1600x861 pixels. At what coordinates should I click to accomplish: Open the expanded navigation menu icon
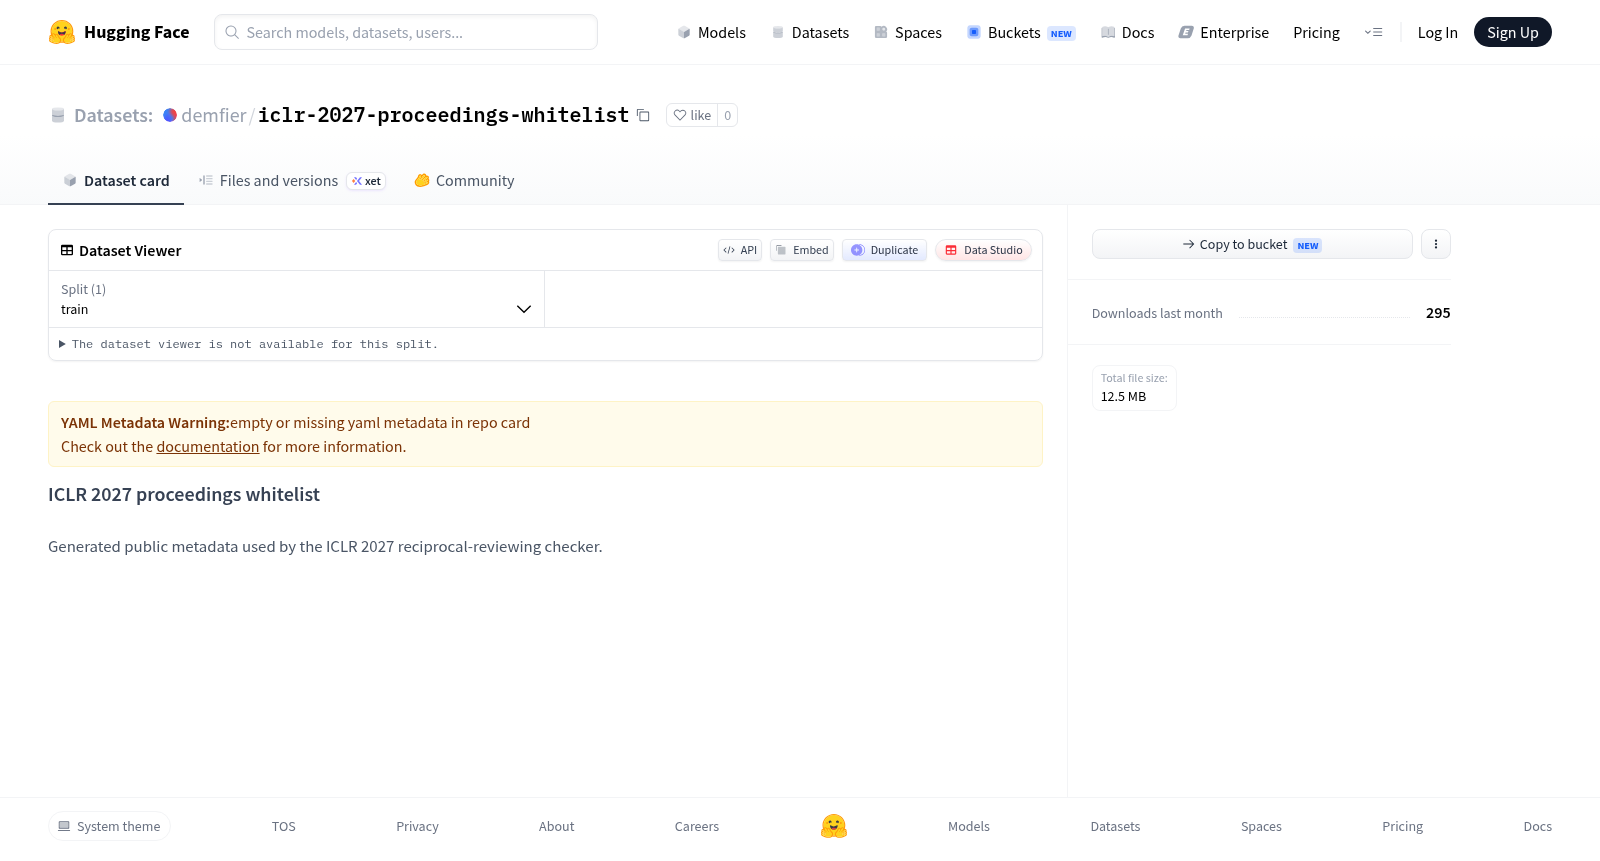tap(1373, 32)
